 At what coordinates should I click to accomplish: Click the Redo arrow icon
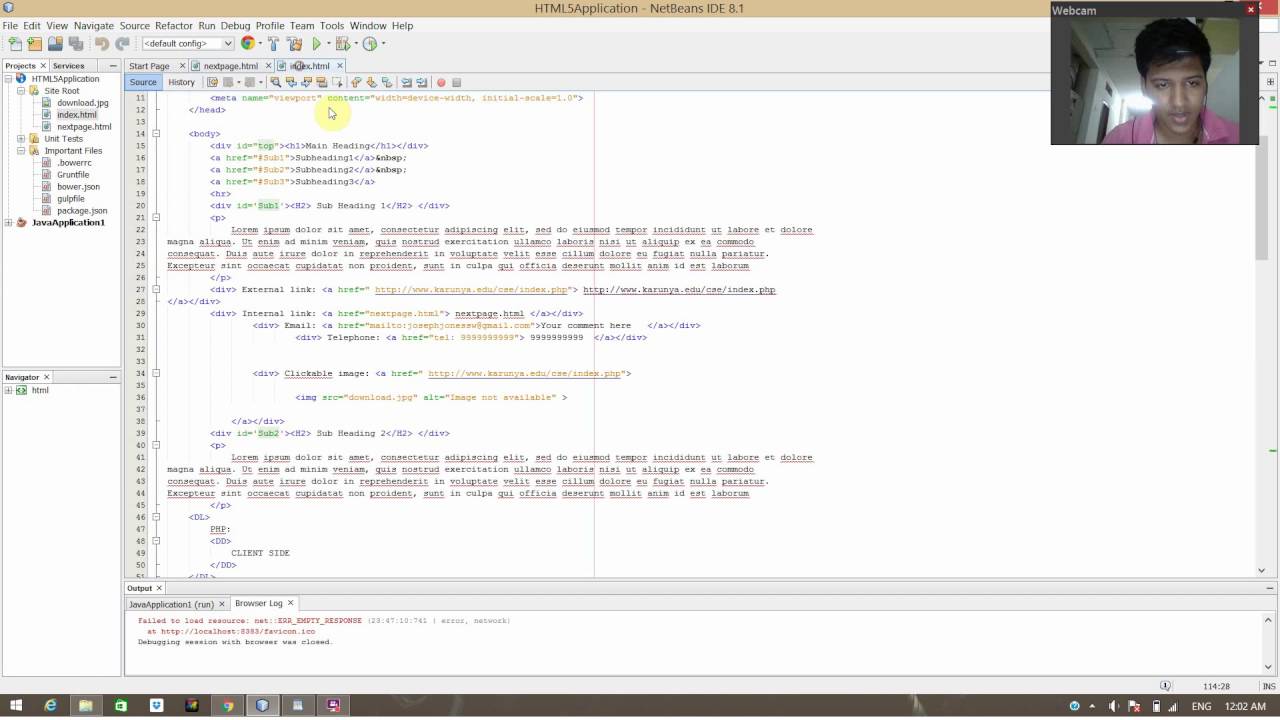tap(122, 44)
